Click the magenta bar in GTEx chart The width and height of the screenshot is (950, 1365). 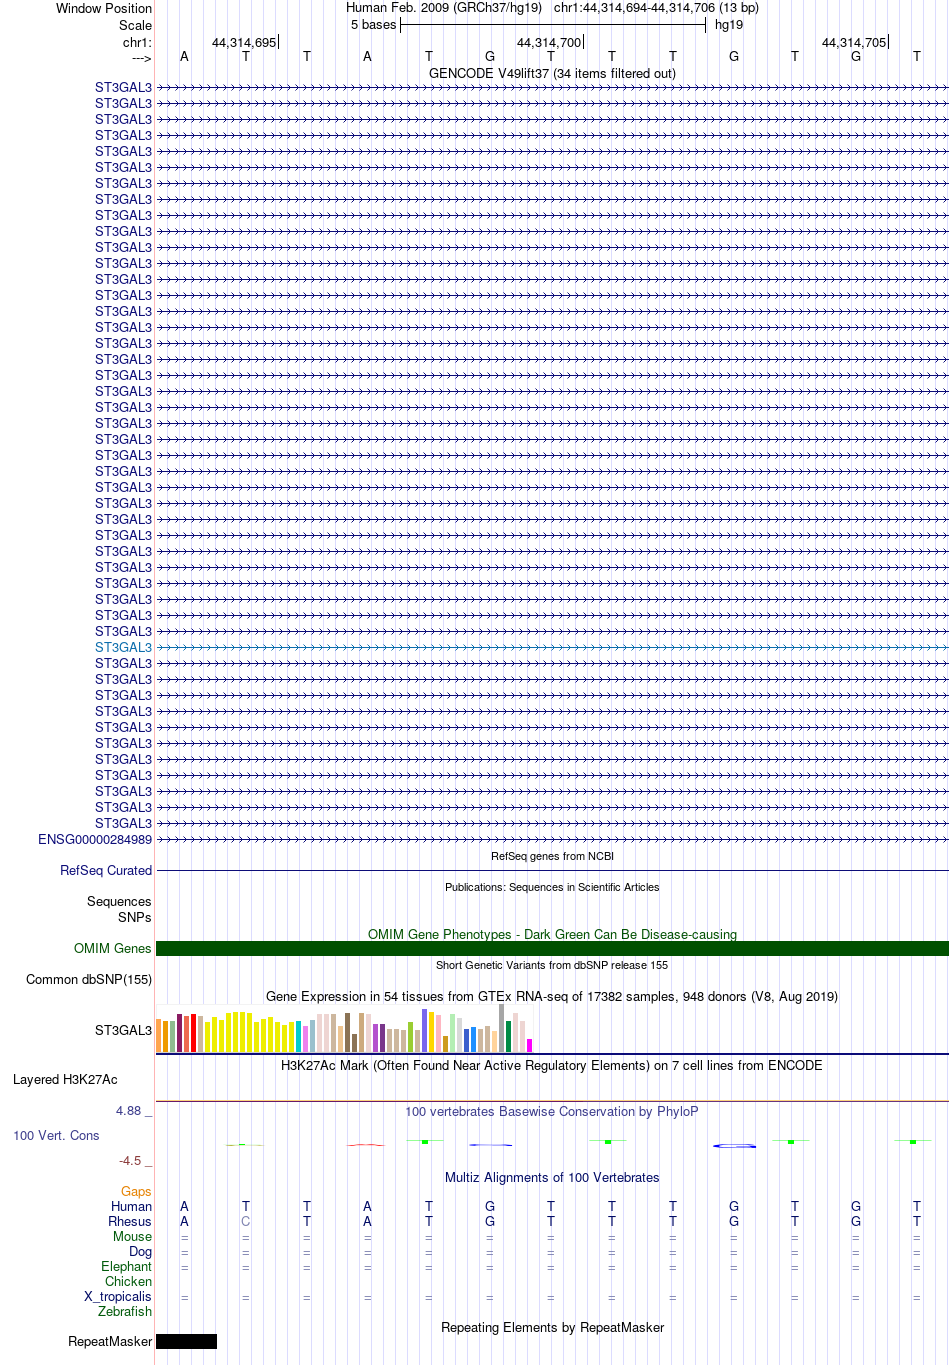530,1045
